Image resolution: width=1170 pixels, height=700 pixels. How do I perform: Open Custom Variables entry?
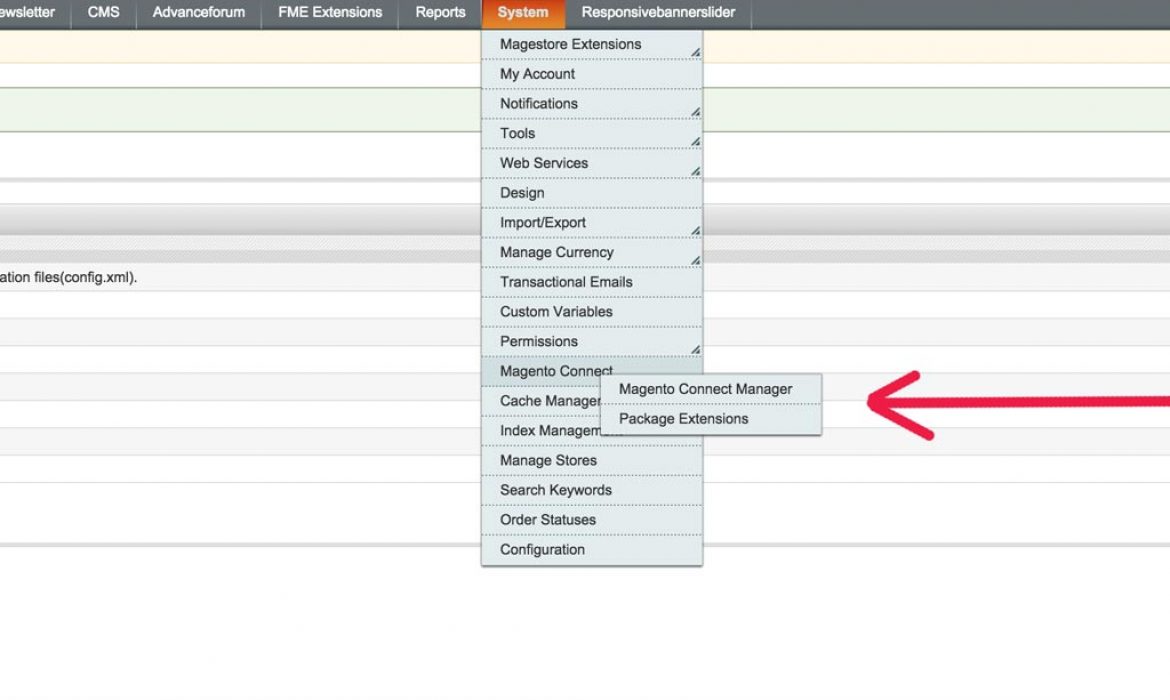click(x=592, y=312)
